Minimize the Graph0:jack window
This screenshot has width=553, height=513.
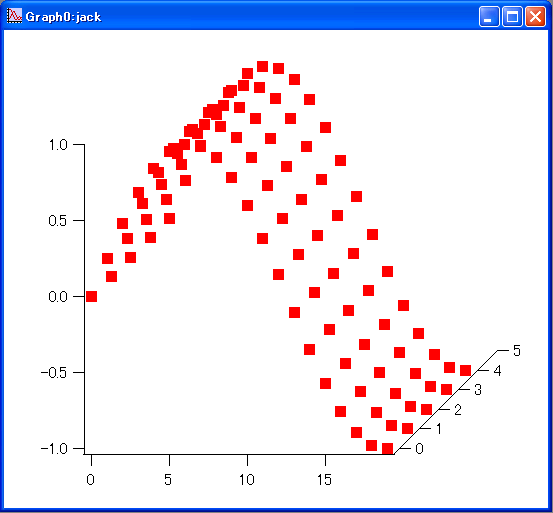click(x=489, y=16)
